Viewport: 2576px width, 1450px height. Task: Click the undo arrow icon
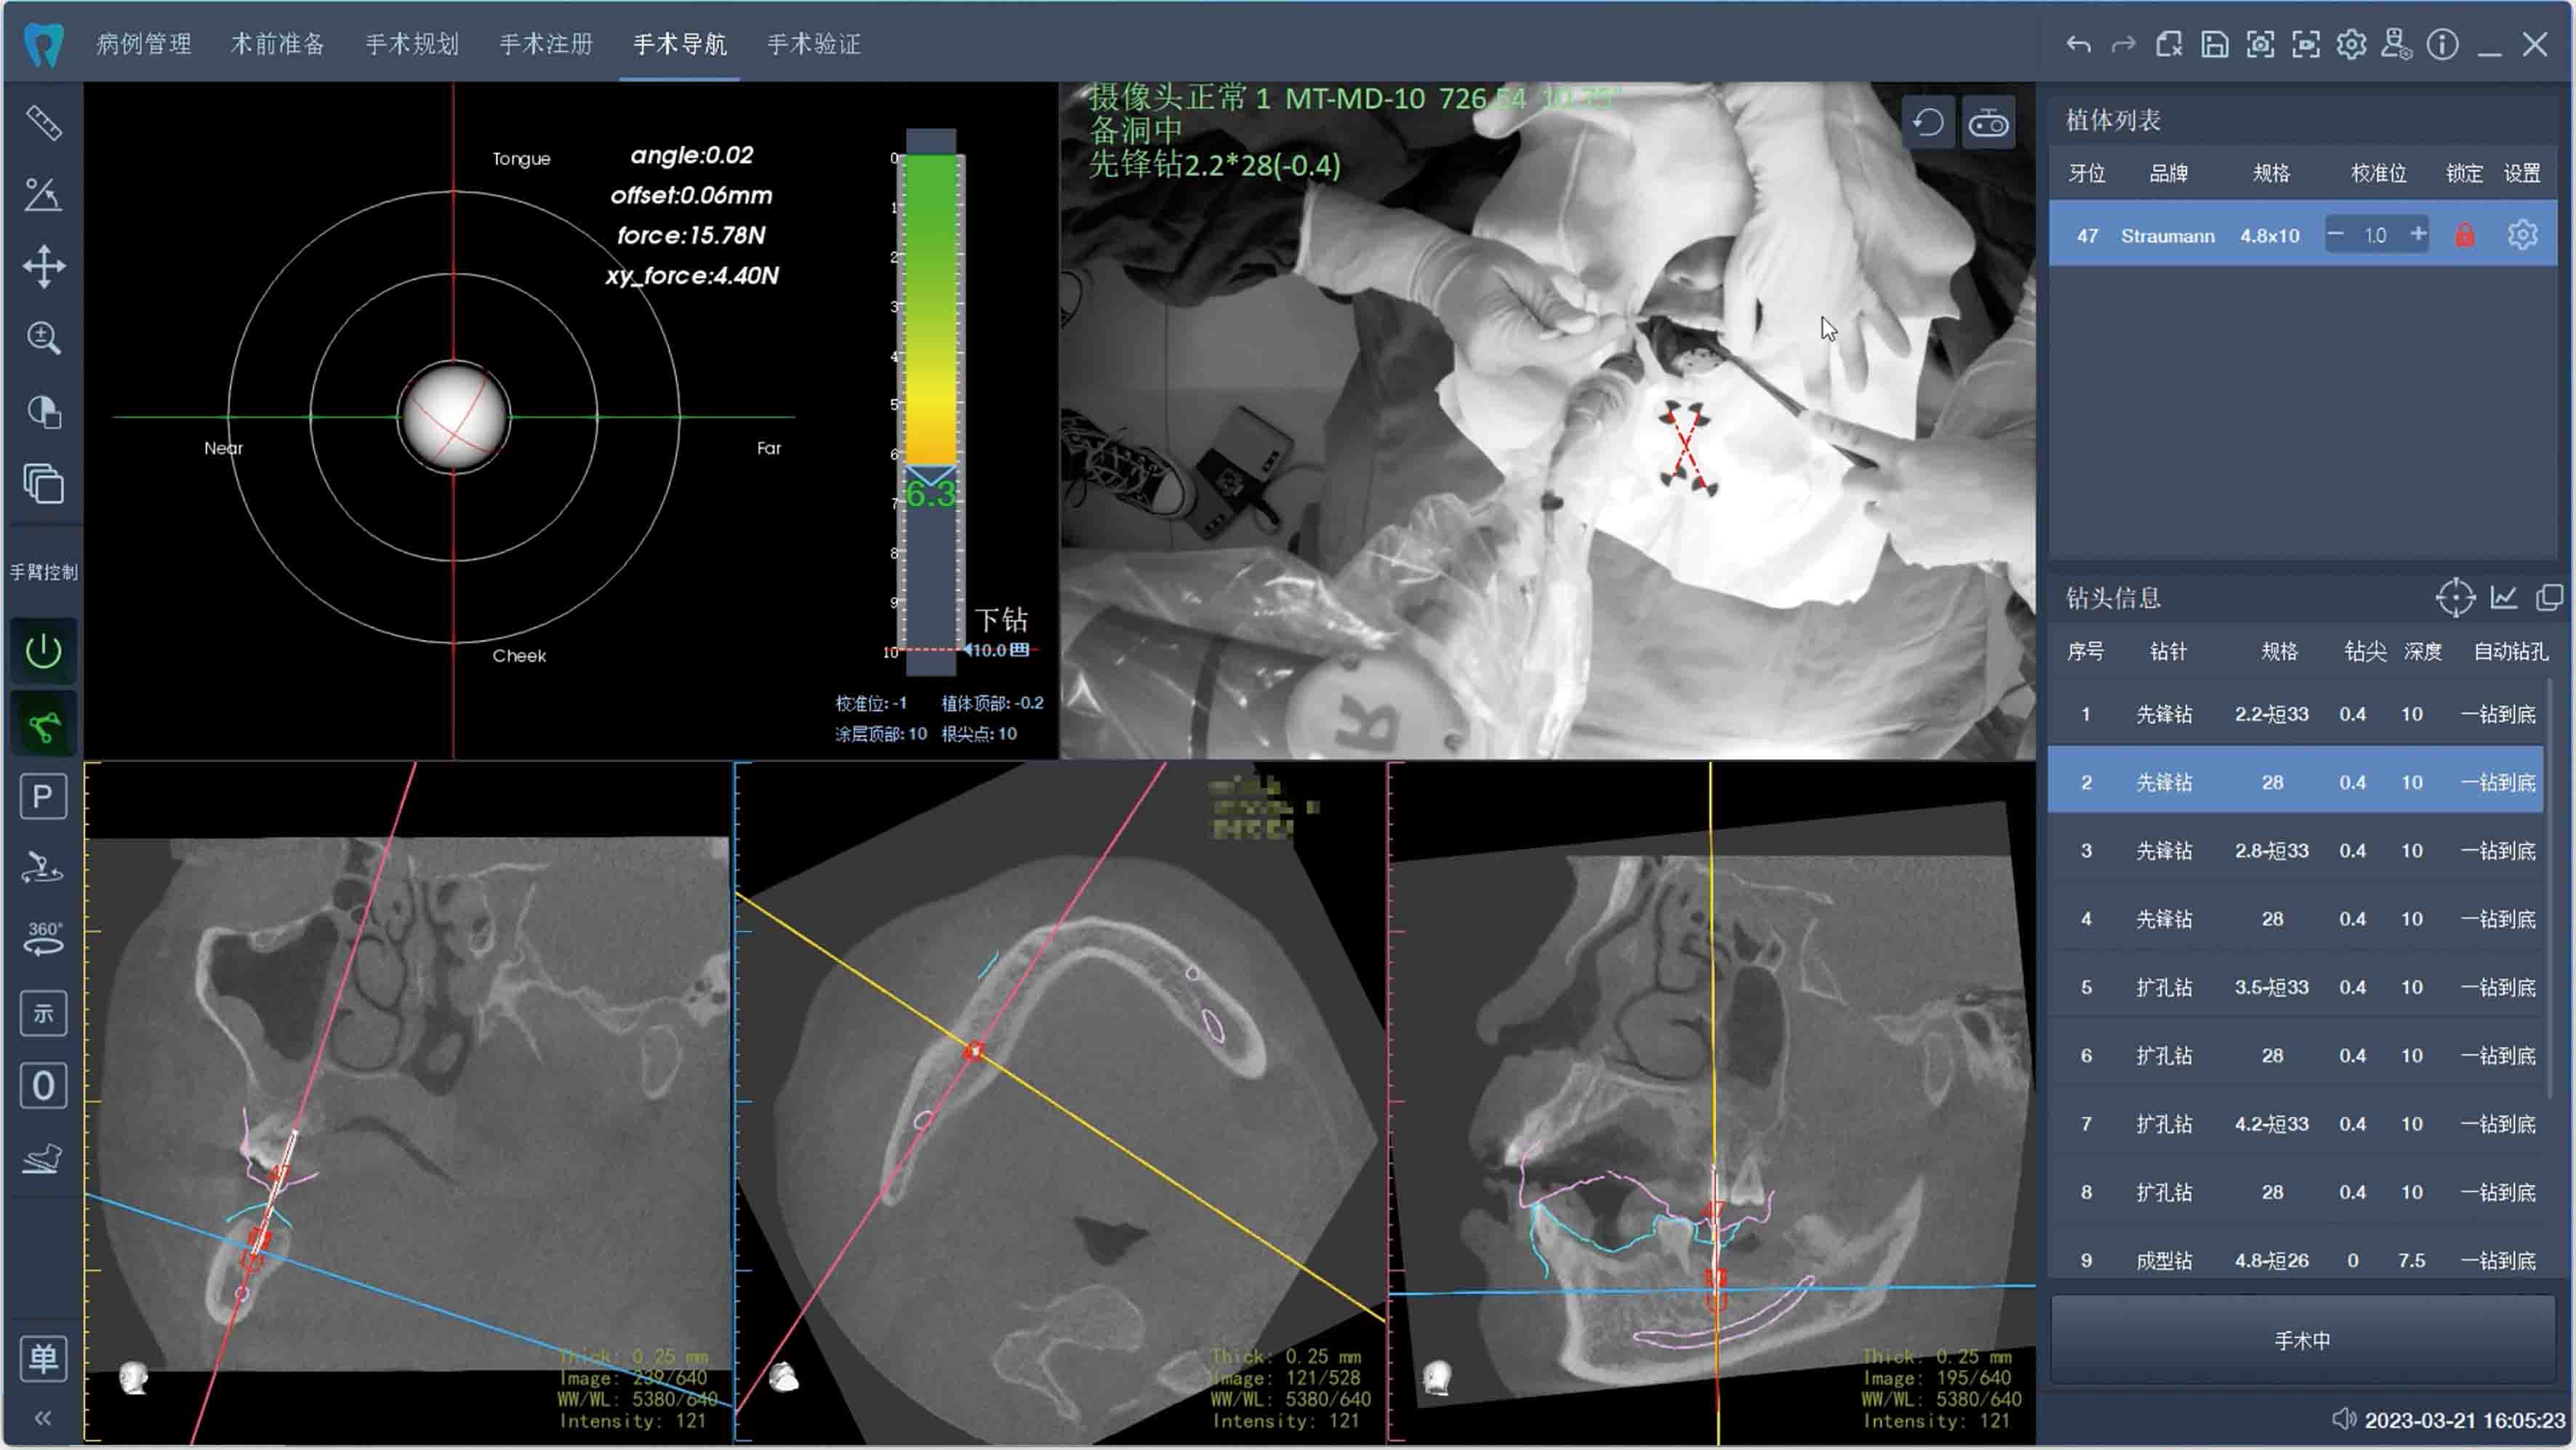click(2078, 44)
